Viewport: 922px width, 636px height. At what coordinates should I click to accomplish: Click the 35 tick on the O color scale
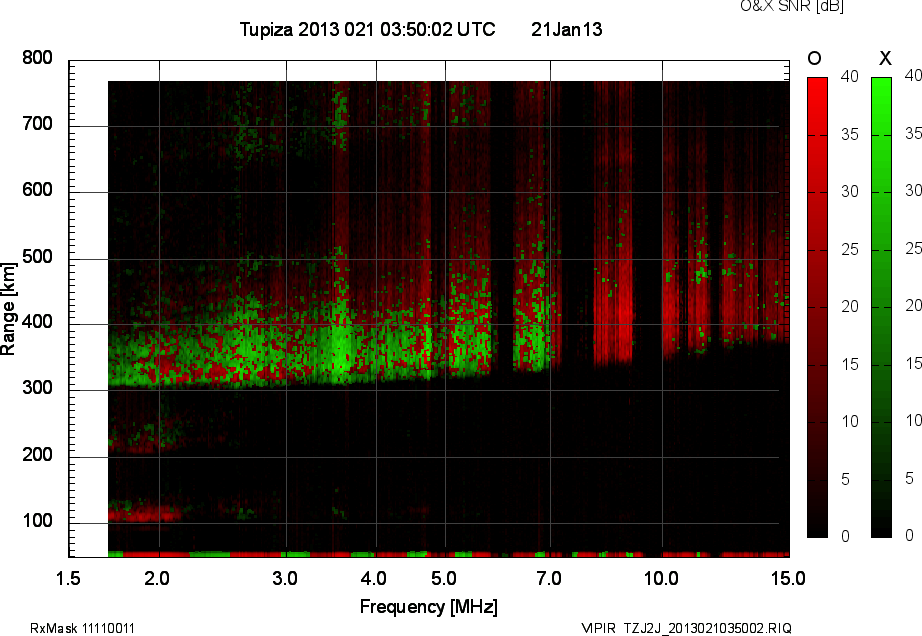click(x=850, y=135)
